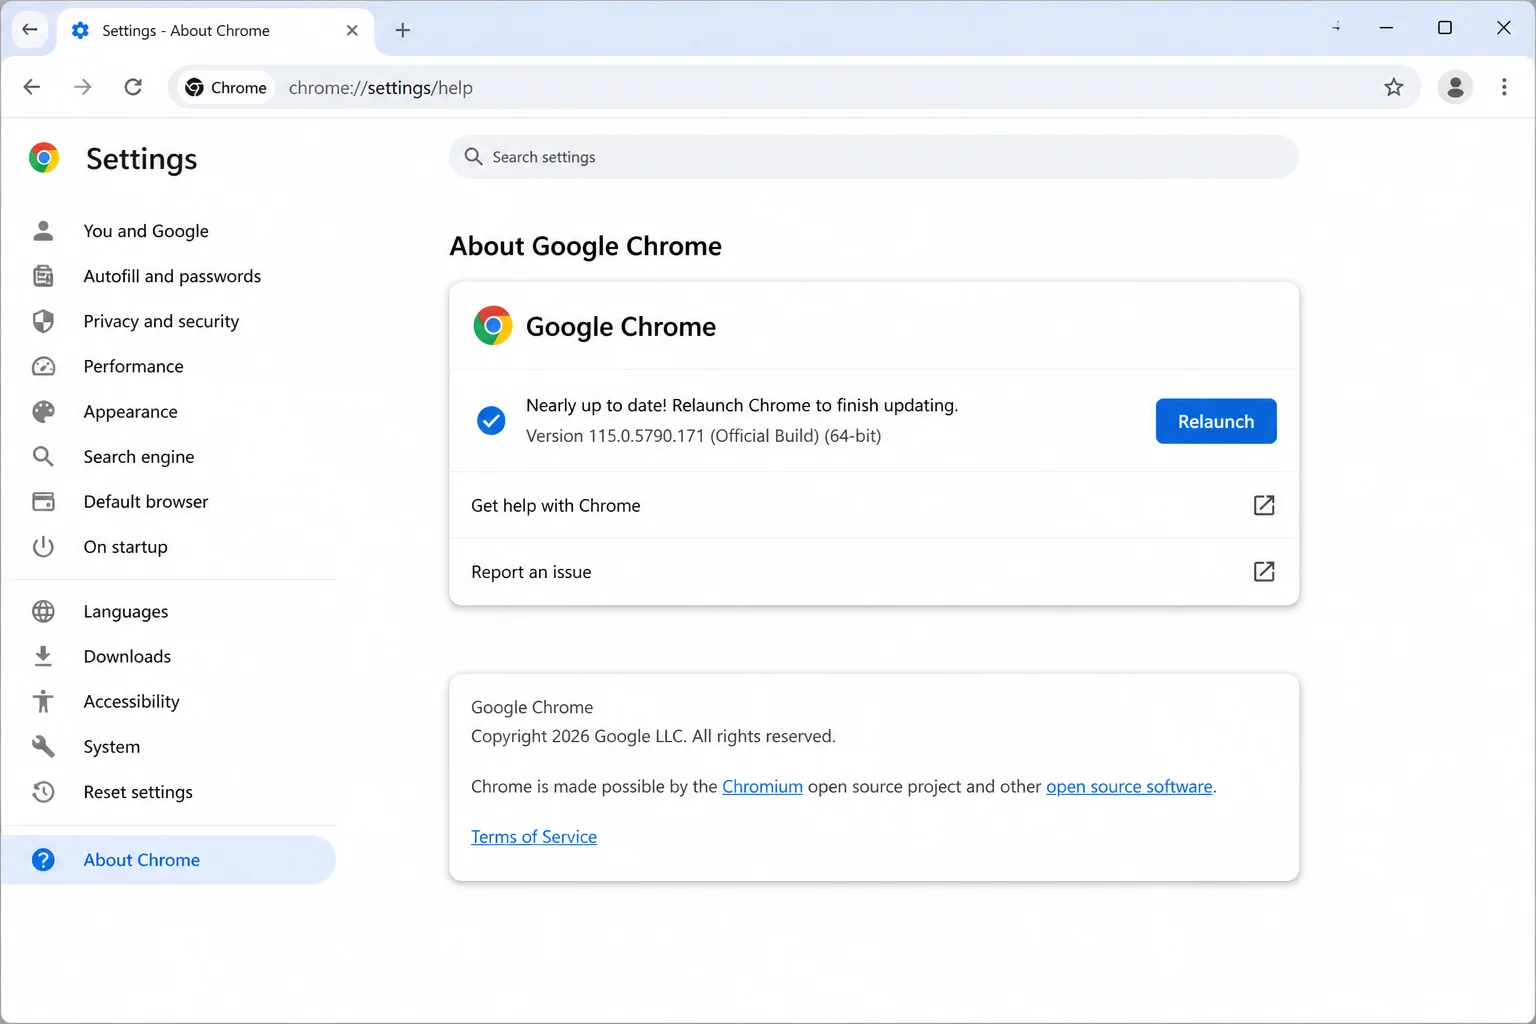1536x1024 pixels.
Task: Open On startup settings
Action: click(125, 546)
